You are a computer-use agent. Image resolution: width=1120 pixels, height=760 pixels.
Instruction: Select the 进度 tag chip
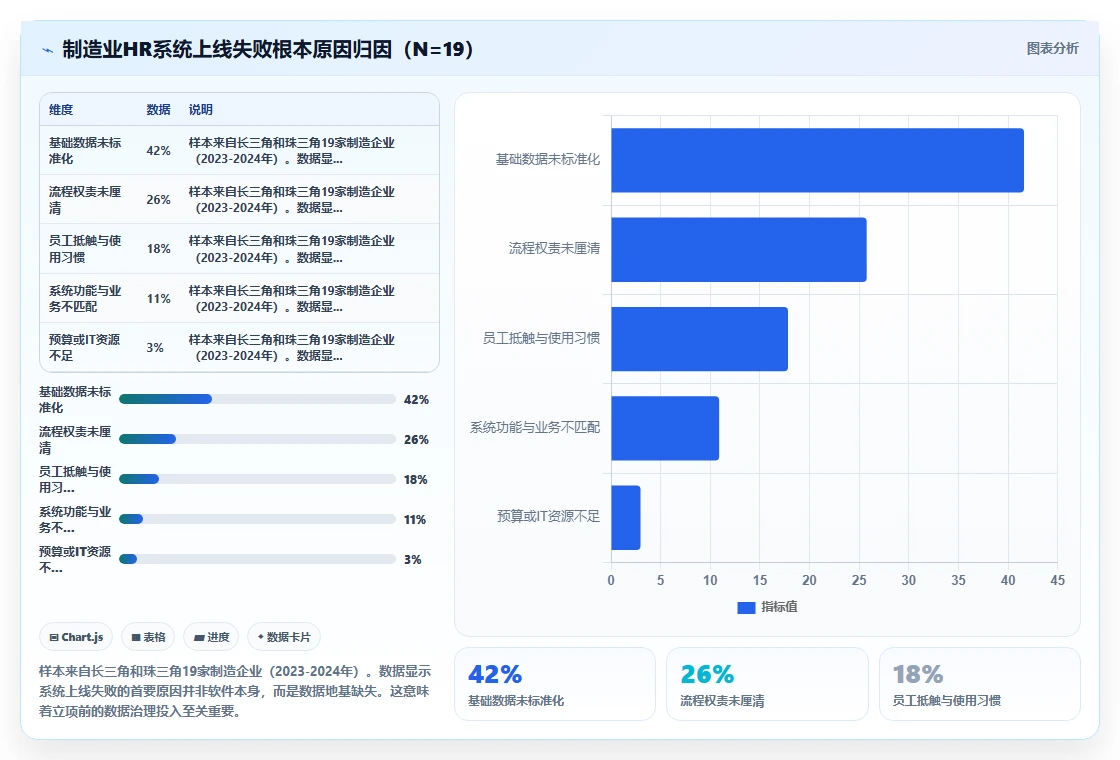click(x=211, y=637)
